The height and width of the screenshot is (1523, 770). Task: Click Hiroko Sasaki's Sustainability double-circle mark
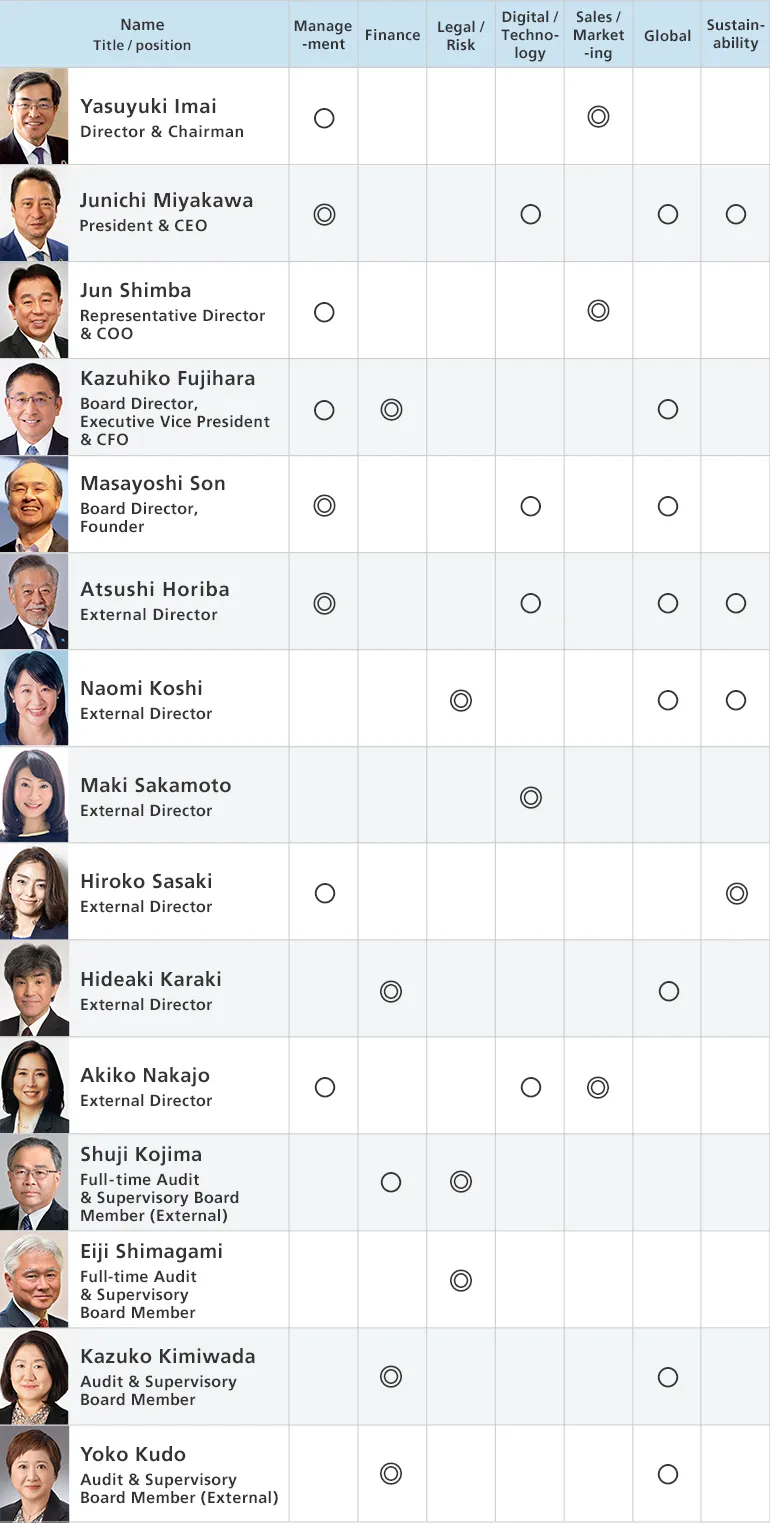tap(737, 893)
